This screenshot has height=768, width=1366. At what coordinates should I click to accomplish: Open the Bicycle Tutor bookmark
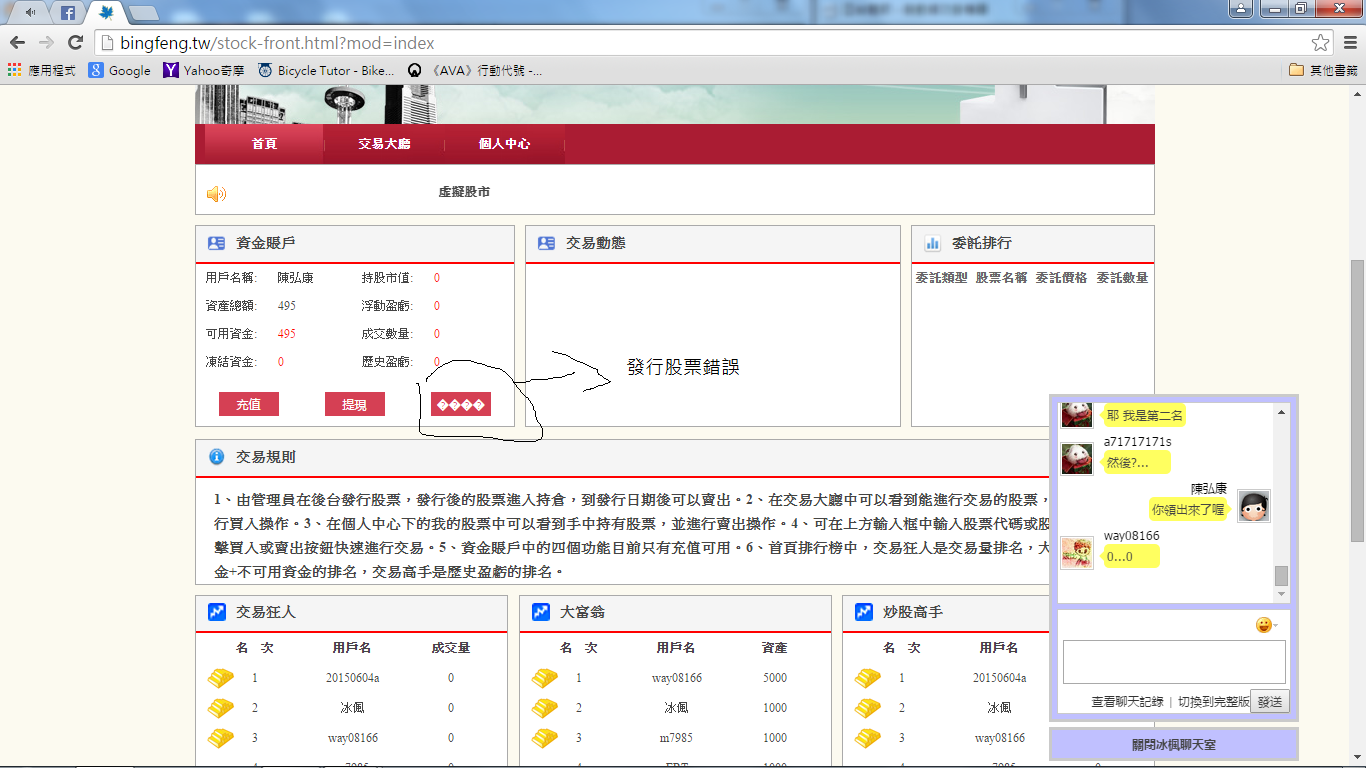click(x=325, y=70)
